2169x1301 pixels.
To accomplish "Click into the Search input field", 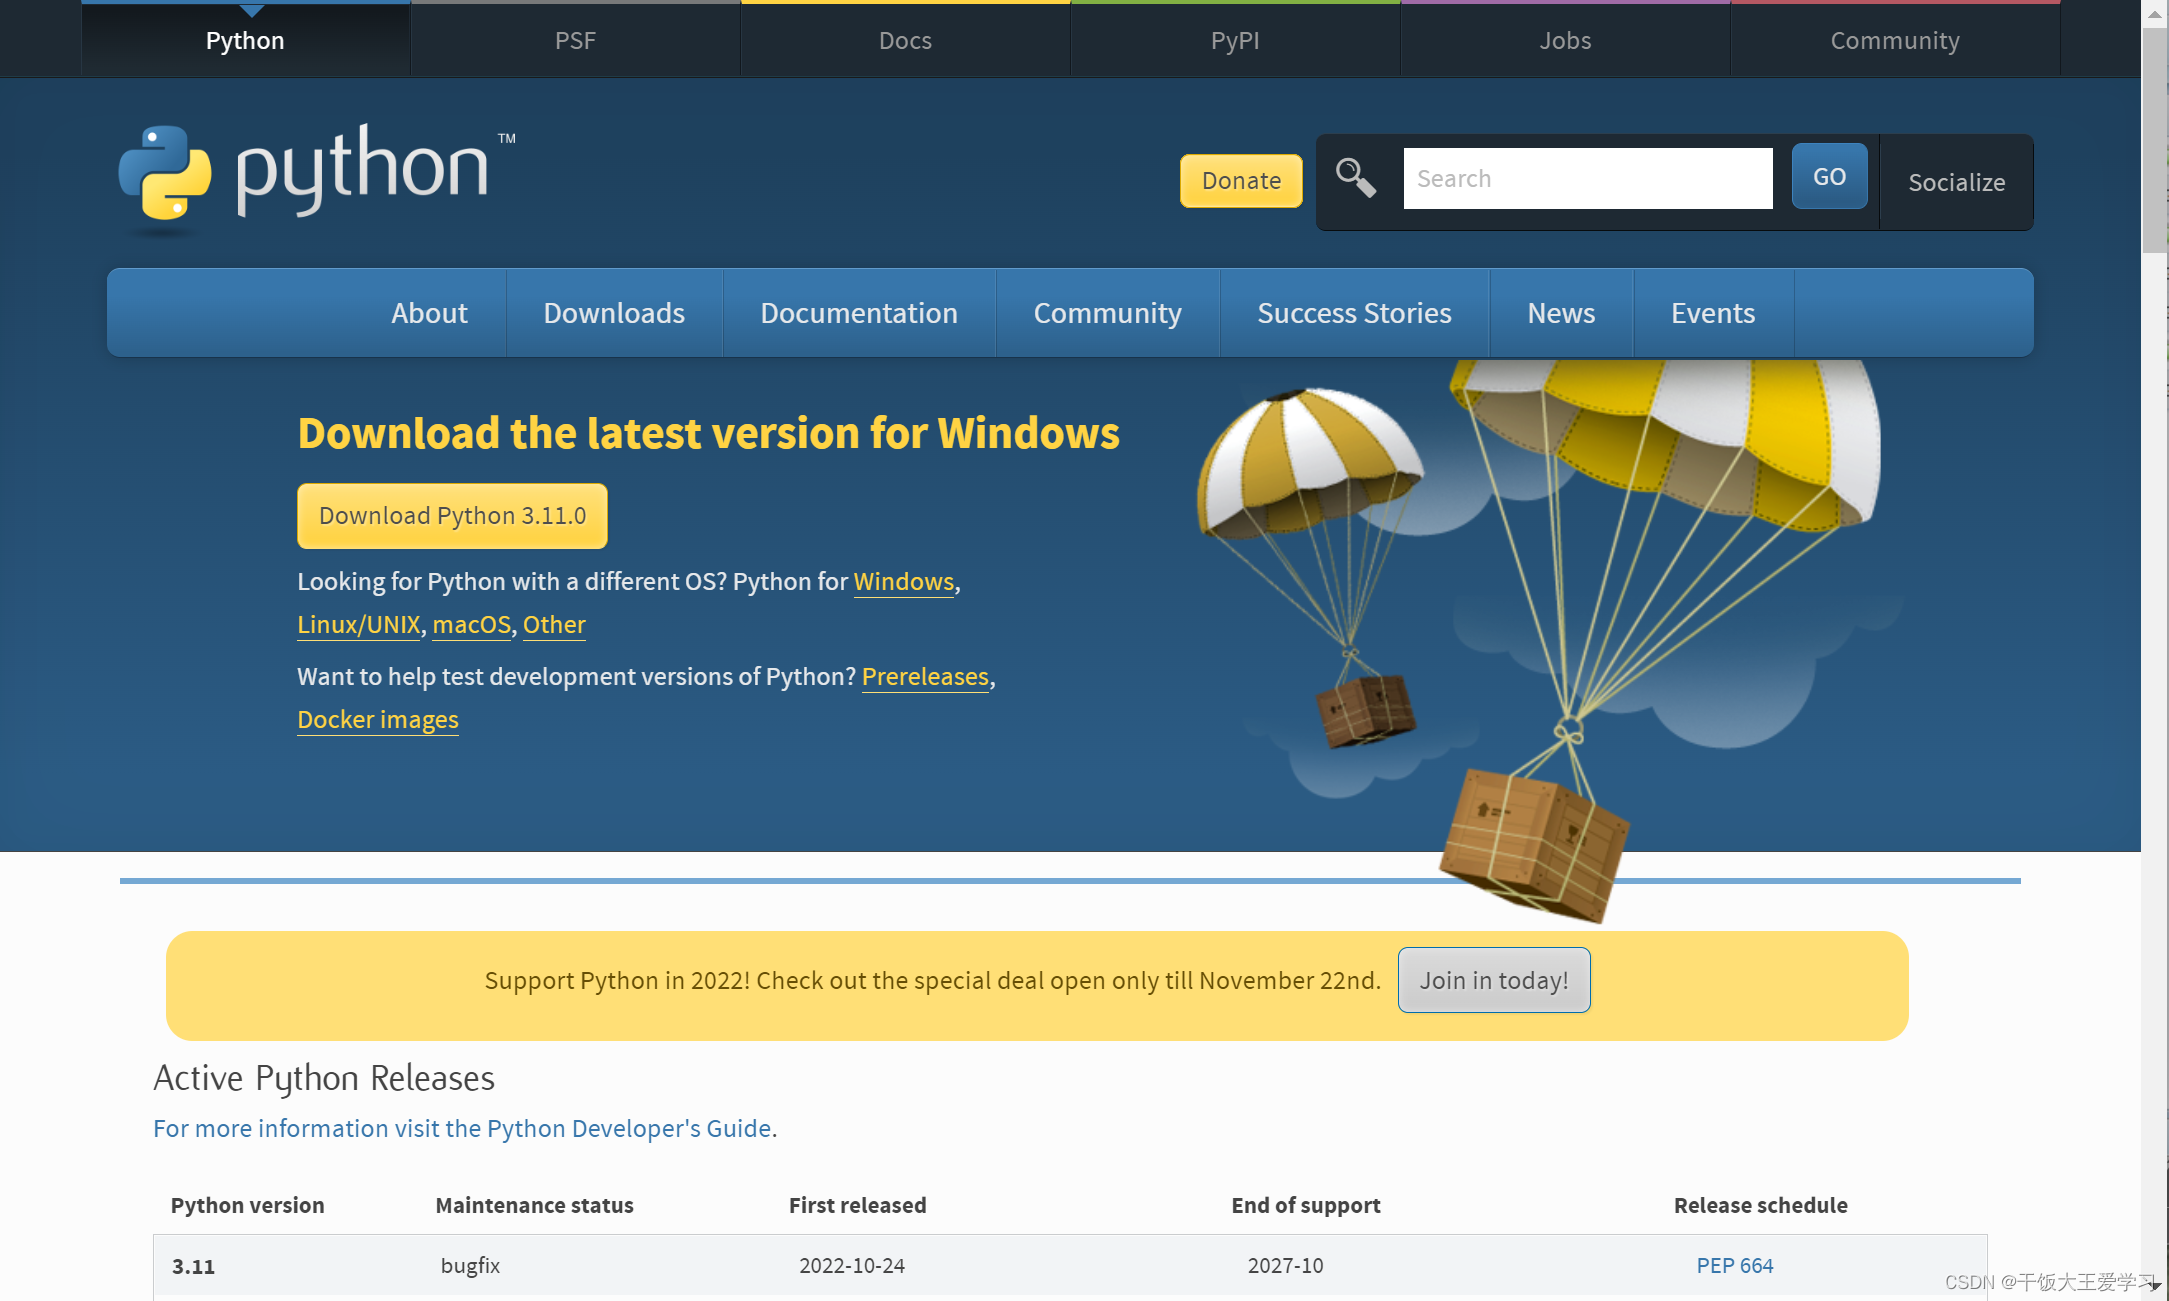I will pos(1587,179).
